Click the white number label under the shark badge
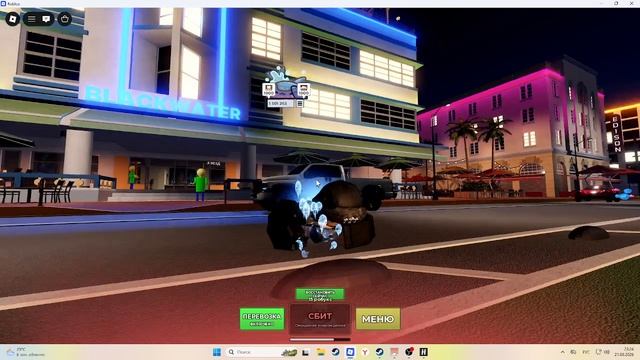The image size is (640, 360). (x=280, y=104)
